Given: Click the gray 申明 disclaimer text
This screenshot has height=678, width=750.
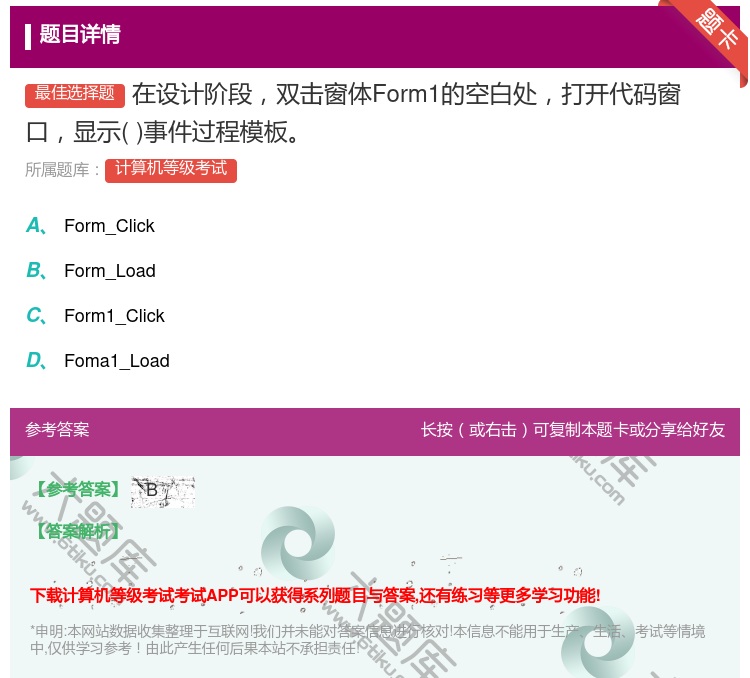Looking at the screenshot, I should pyautogui.click(x=367, y=640).
